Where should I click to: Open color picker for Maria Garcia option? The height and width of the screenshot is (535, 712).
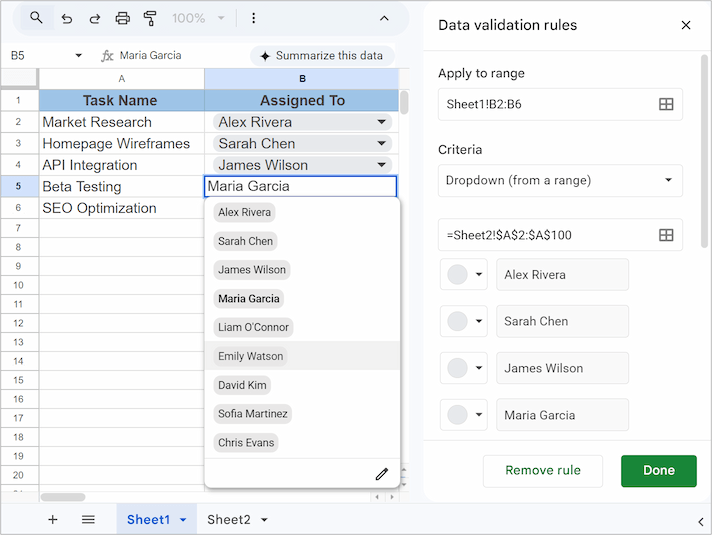click(x=464, y=415)
